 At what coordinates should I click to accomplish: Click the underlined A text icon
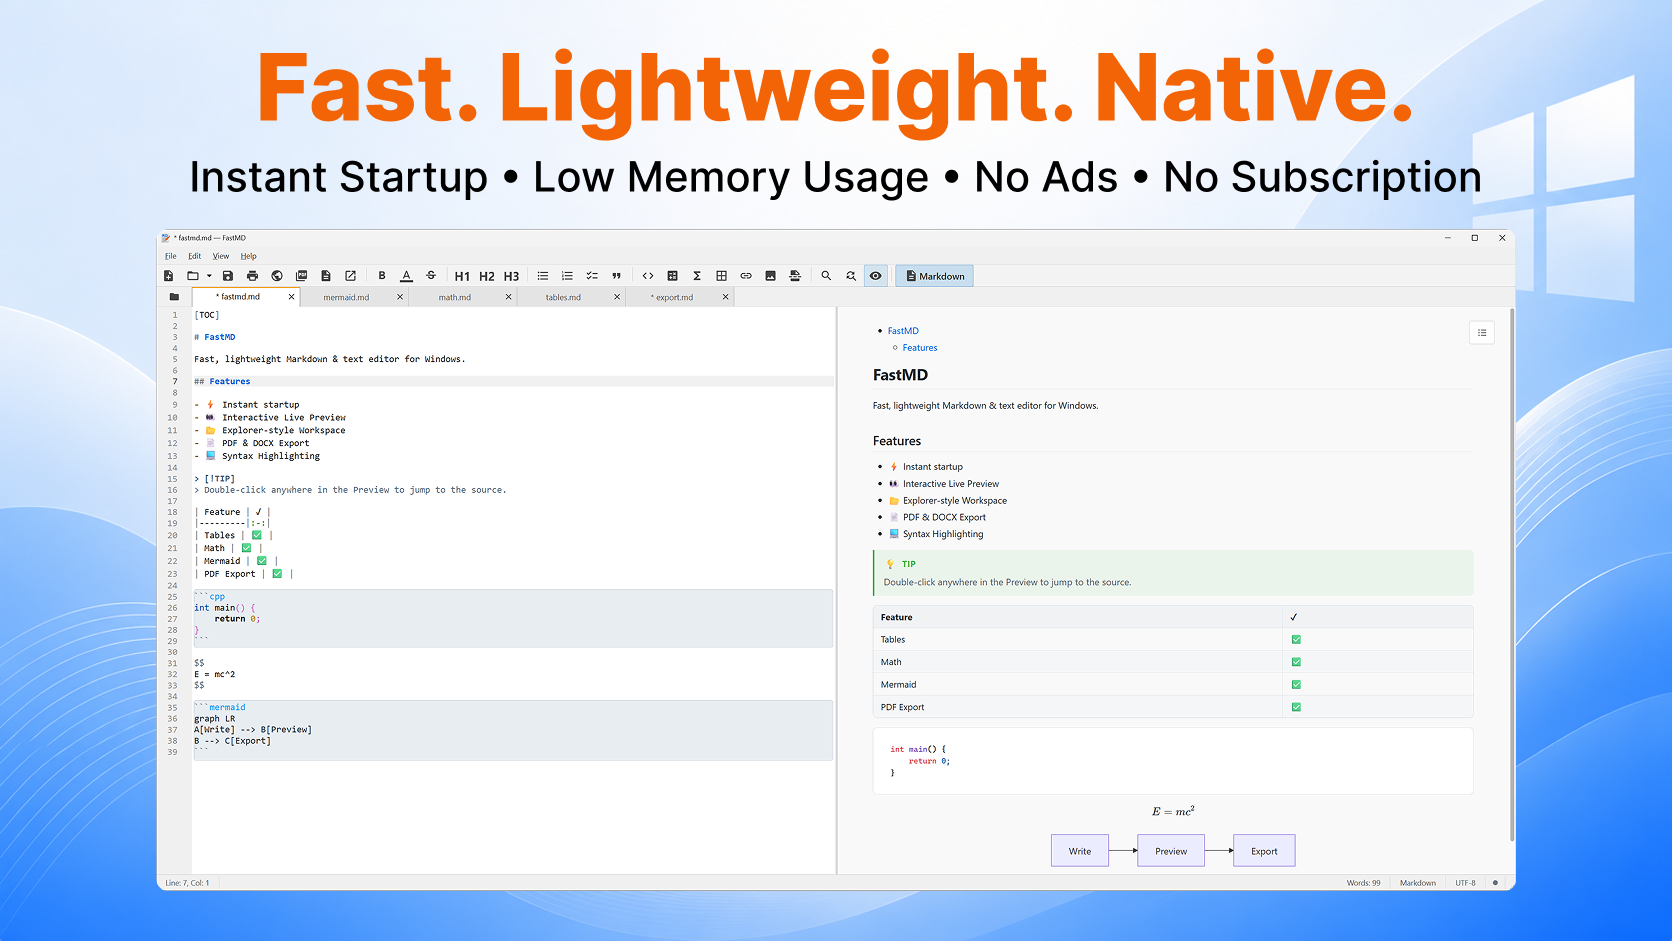[406, 276]
